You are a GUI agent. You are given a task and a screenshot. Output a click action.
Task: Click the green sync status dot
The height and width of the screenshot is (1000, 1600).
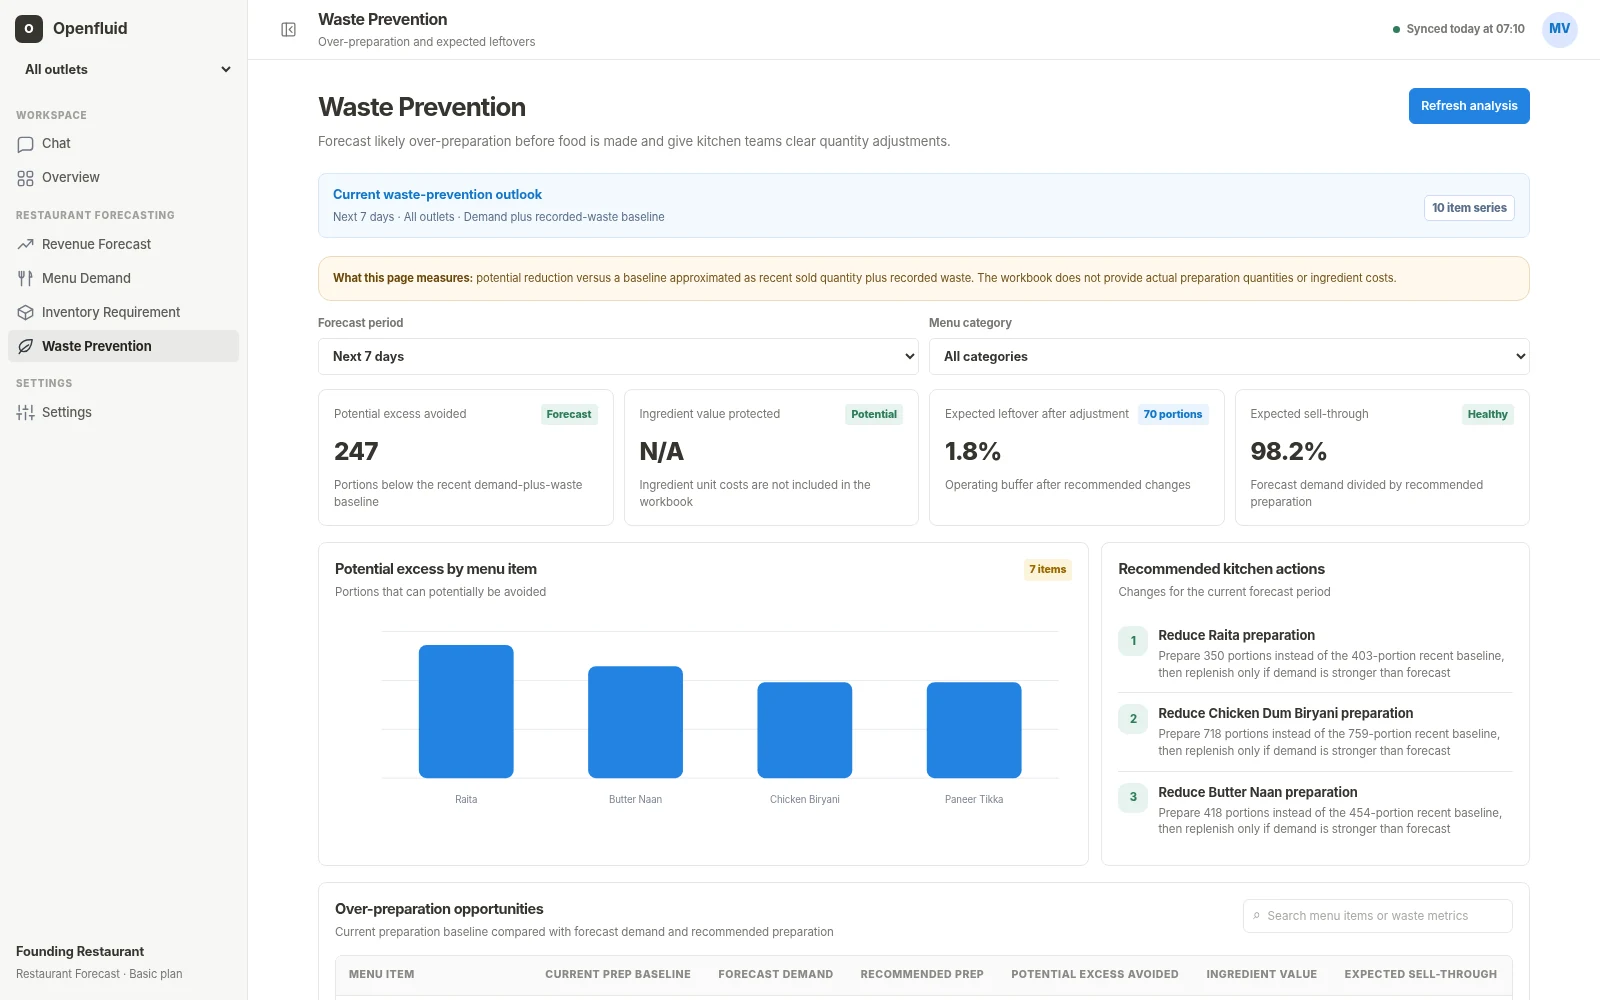pyautogui.click(x=1396, y=30)
